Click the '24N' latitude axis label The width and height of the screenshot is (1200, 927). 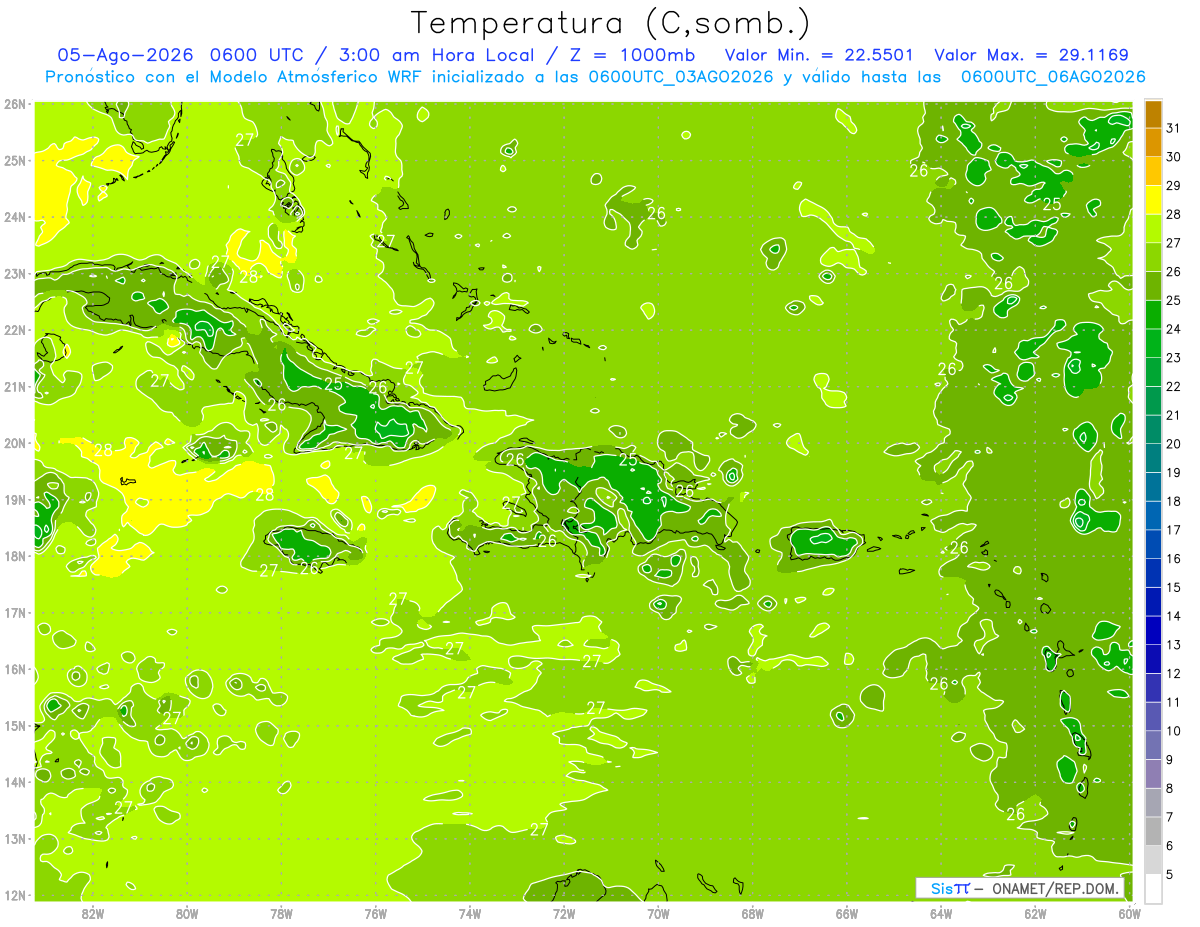tap(15, 217)
